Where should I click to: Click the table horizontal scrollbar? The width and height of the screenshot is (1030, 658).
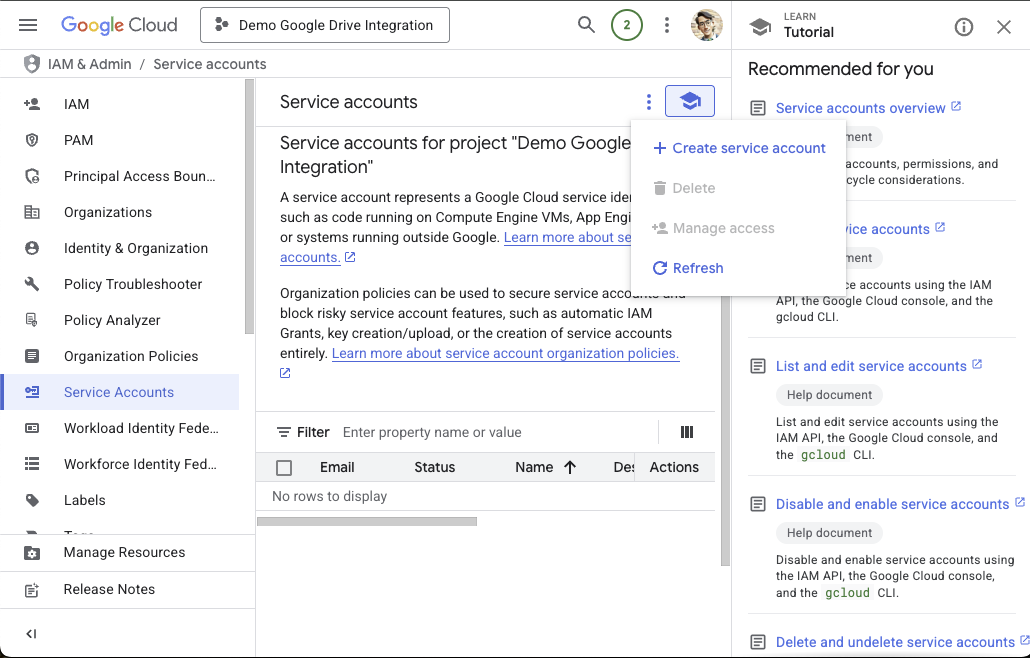point(367,521)
